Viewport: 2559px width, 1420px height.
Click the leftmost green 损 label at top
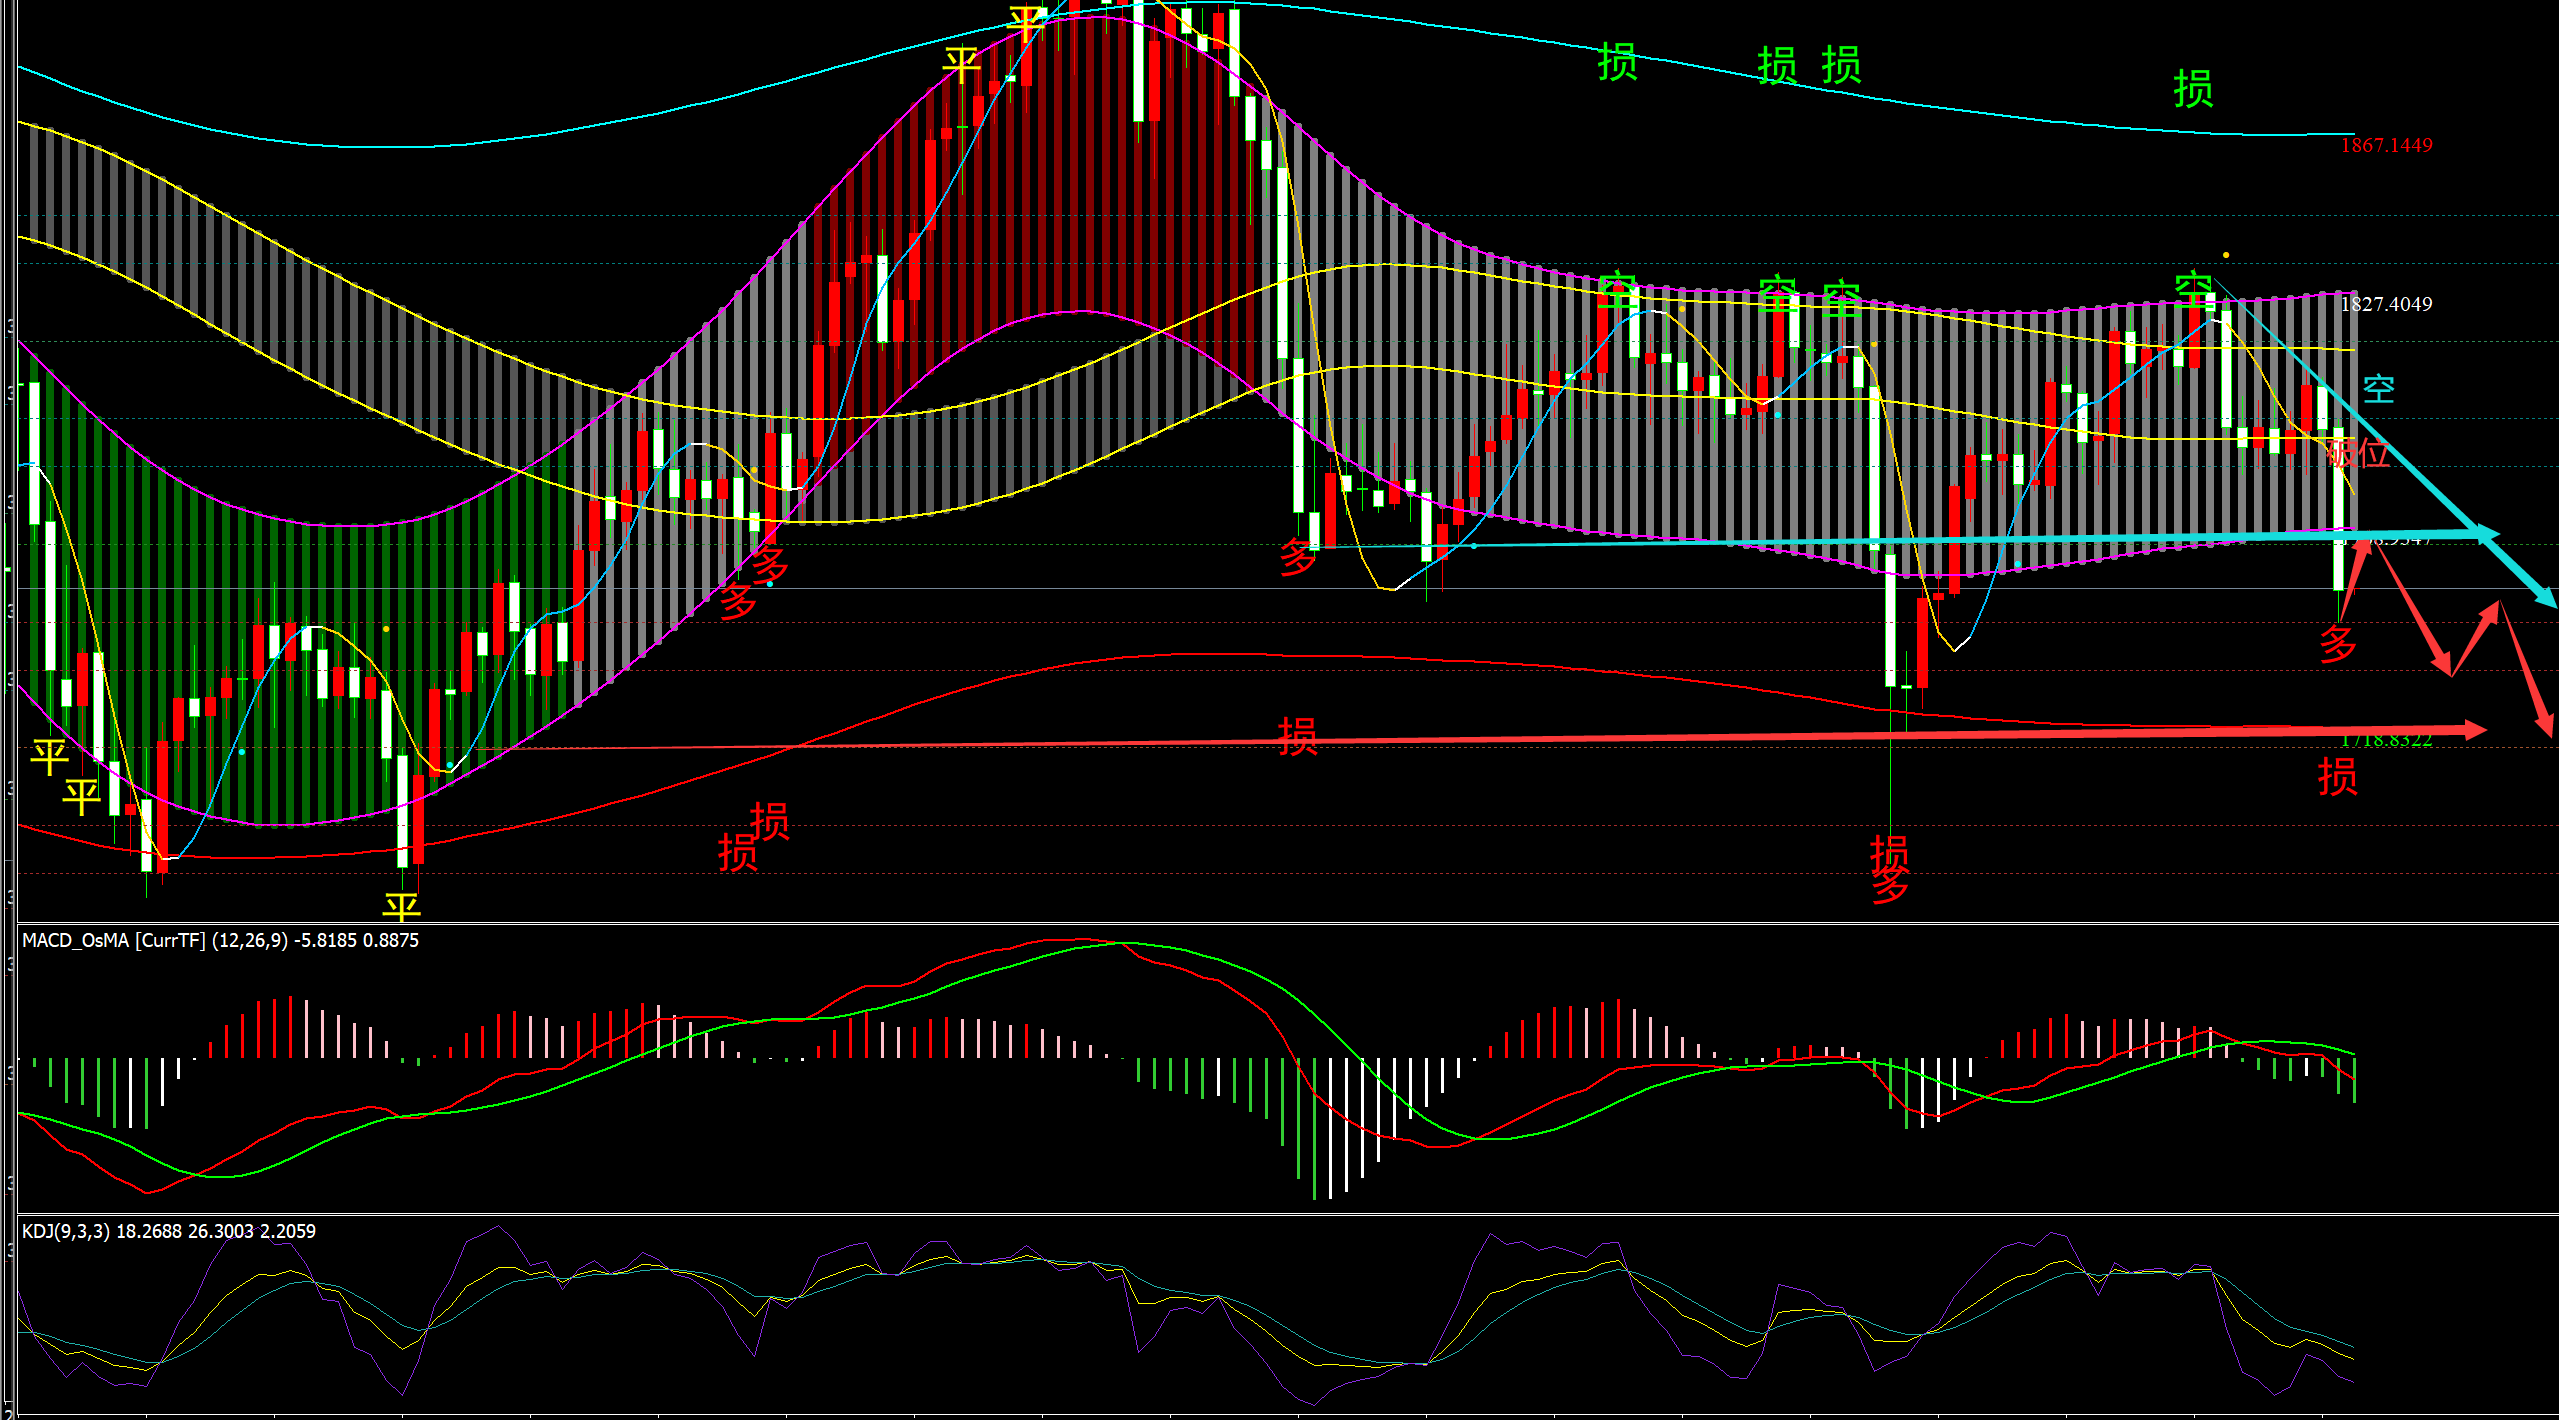point(1617,62)
